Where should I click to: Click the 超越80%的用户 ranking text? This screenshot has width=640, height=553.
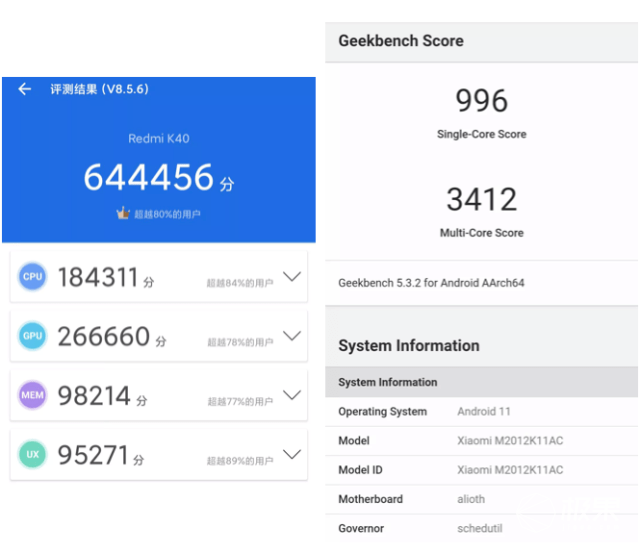[167, 214]
